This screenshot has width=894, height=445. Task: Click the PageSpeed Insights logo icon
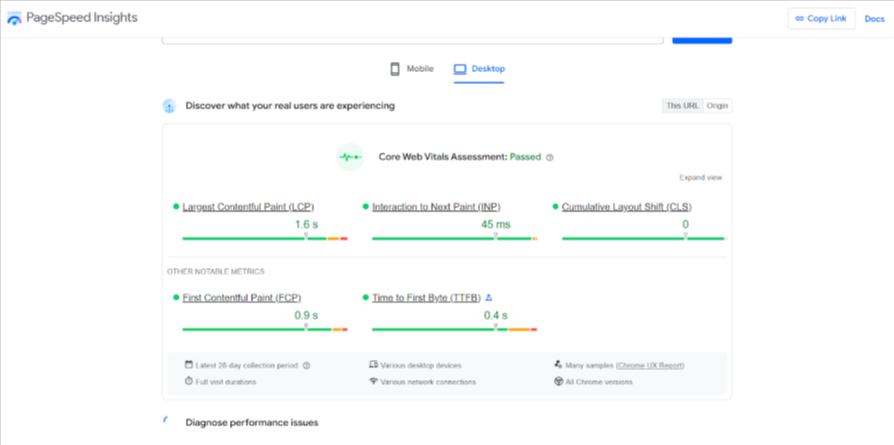click(x=14, y=18)
